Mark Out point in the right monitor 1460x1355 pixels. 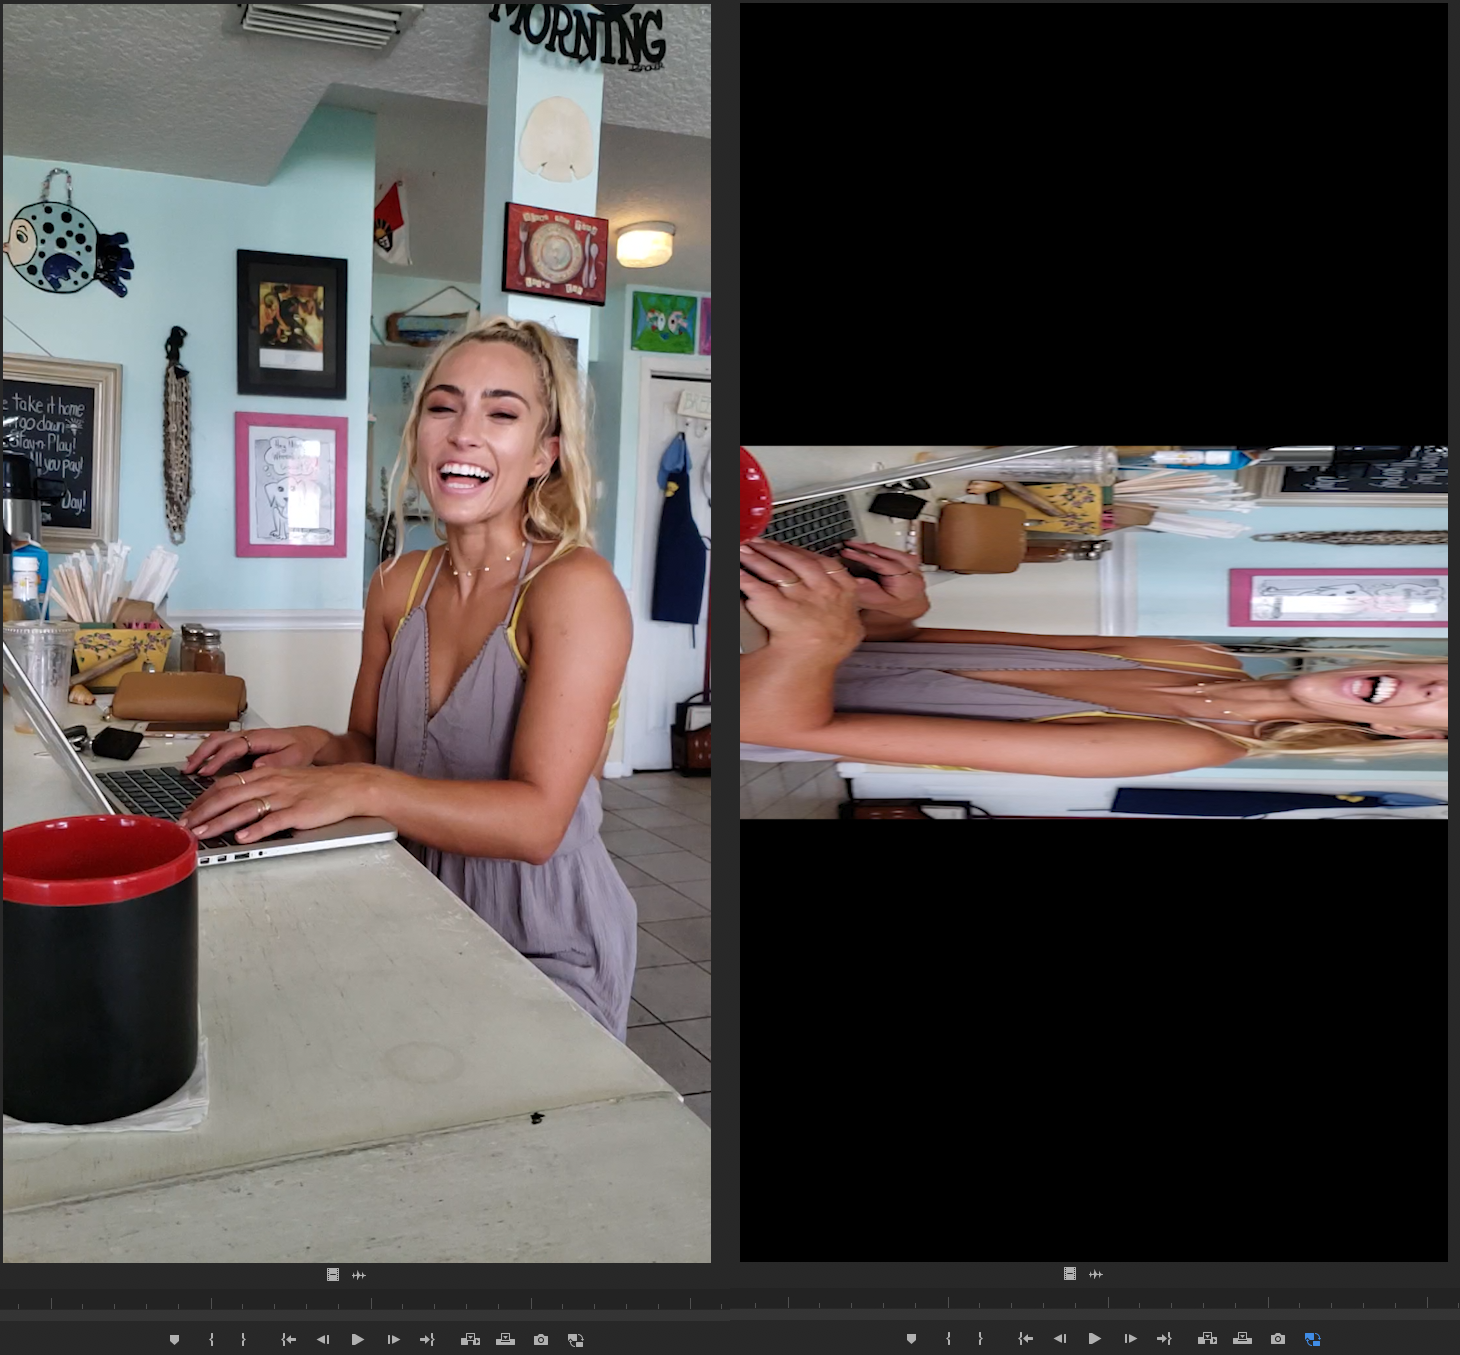(x=980, y=1338)
